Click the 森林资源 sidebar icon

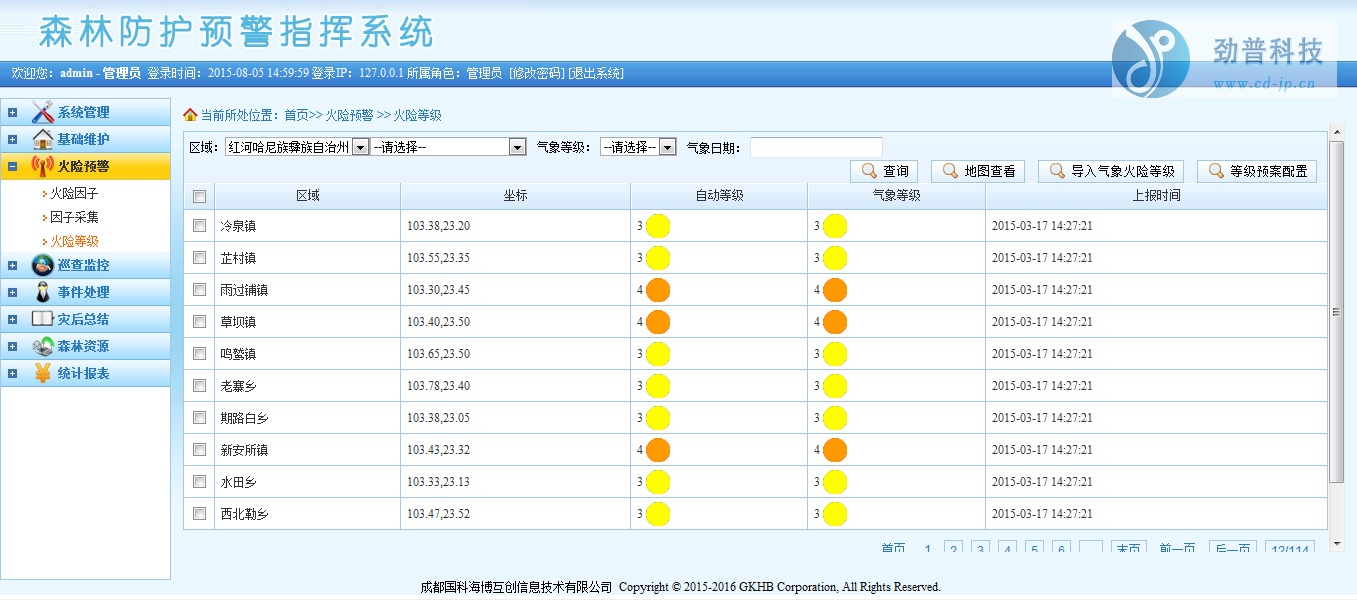pos(42,346)
